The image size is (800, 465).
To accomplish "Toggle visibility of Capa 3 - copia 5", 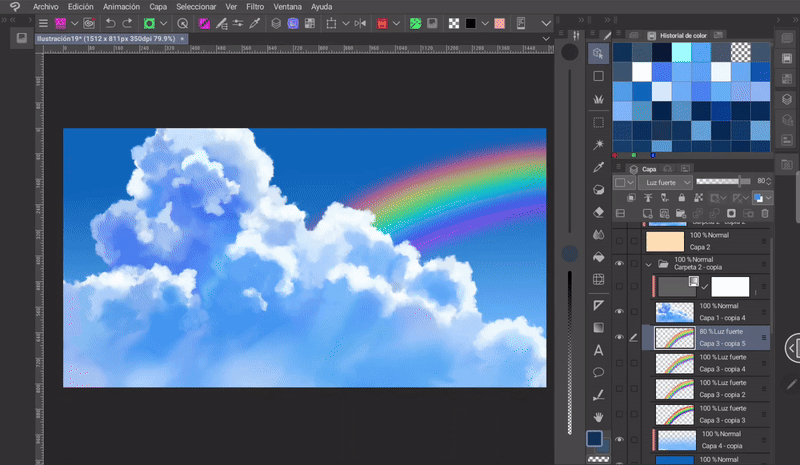I will (619, 337).
